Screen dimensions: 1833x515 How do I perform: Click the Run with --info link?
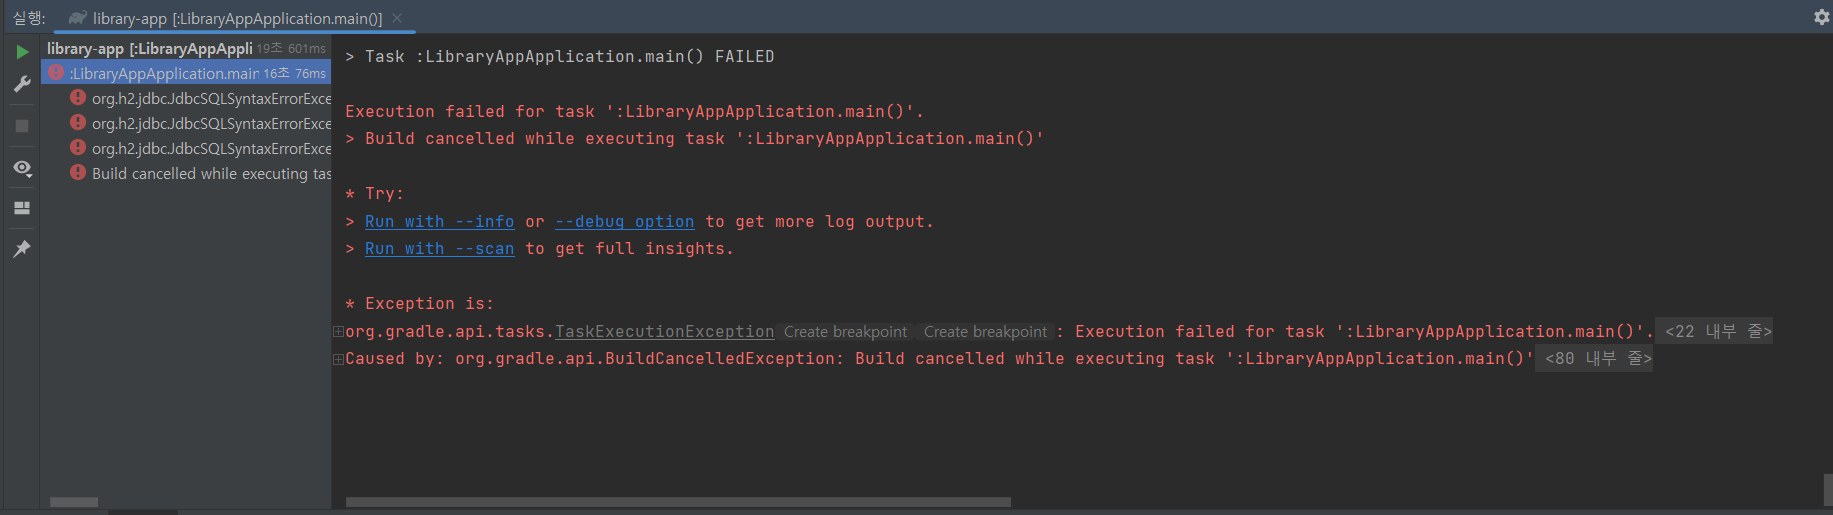click(439, 221)
